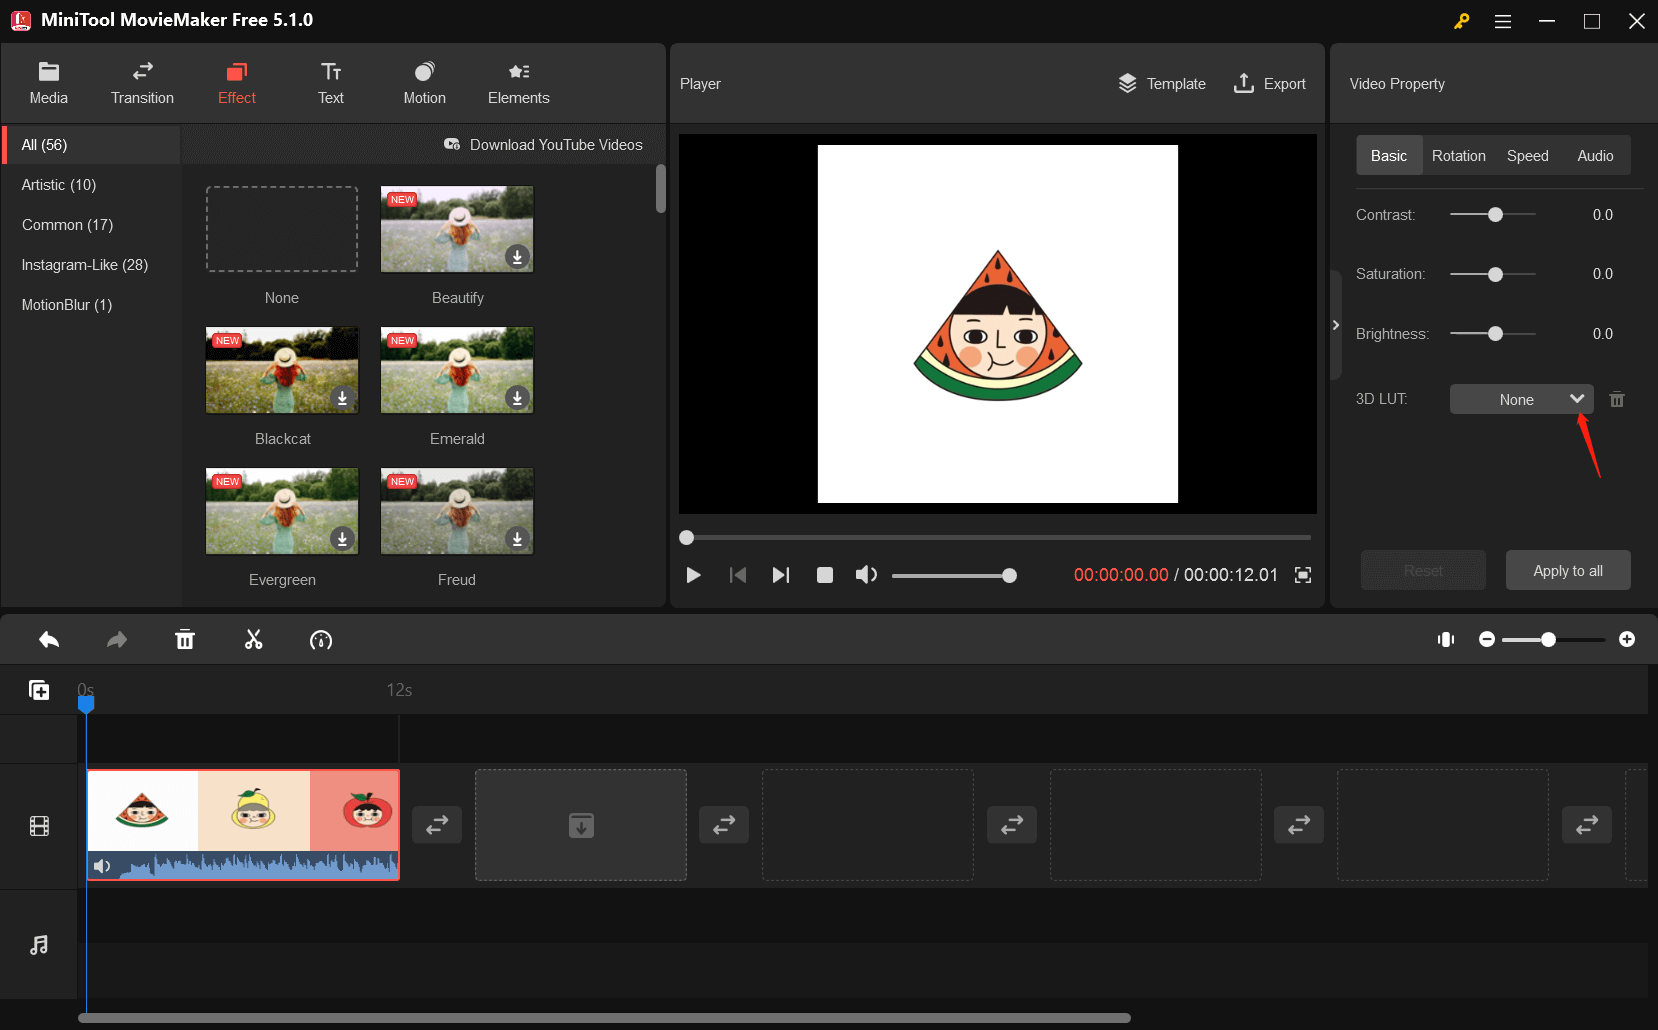Open the hamburger menu at top right
Viewport: 1658px width, 1030px height.
1502,20
